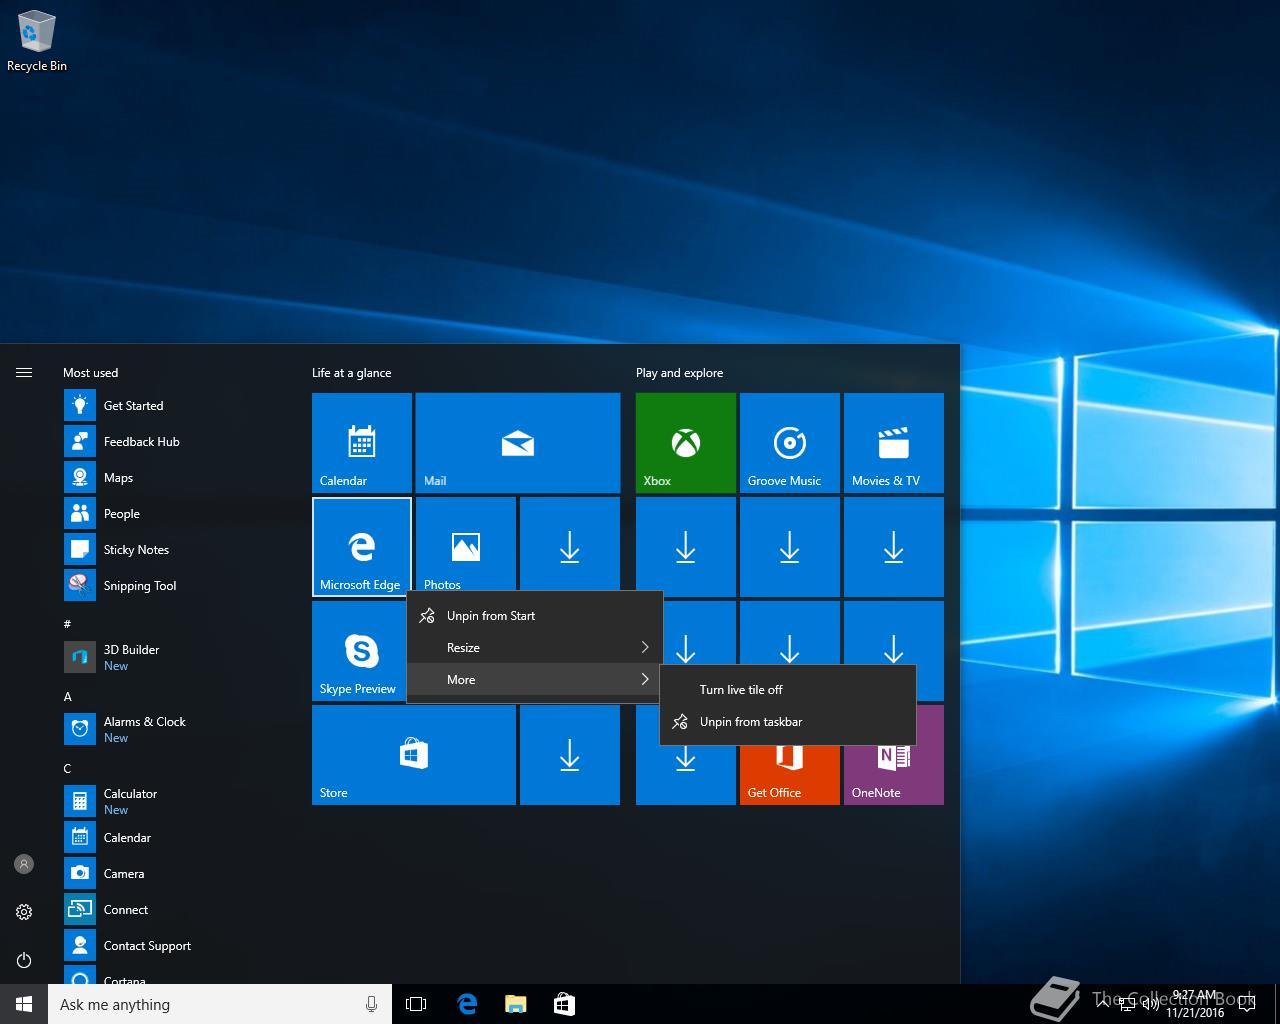
Task: Click the Windows Start button
Action: [24, 1004]
